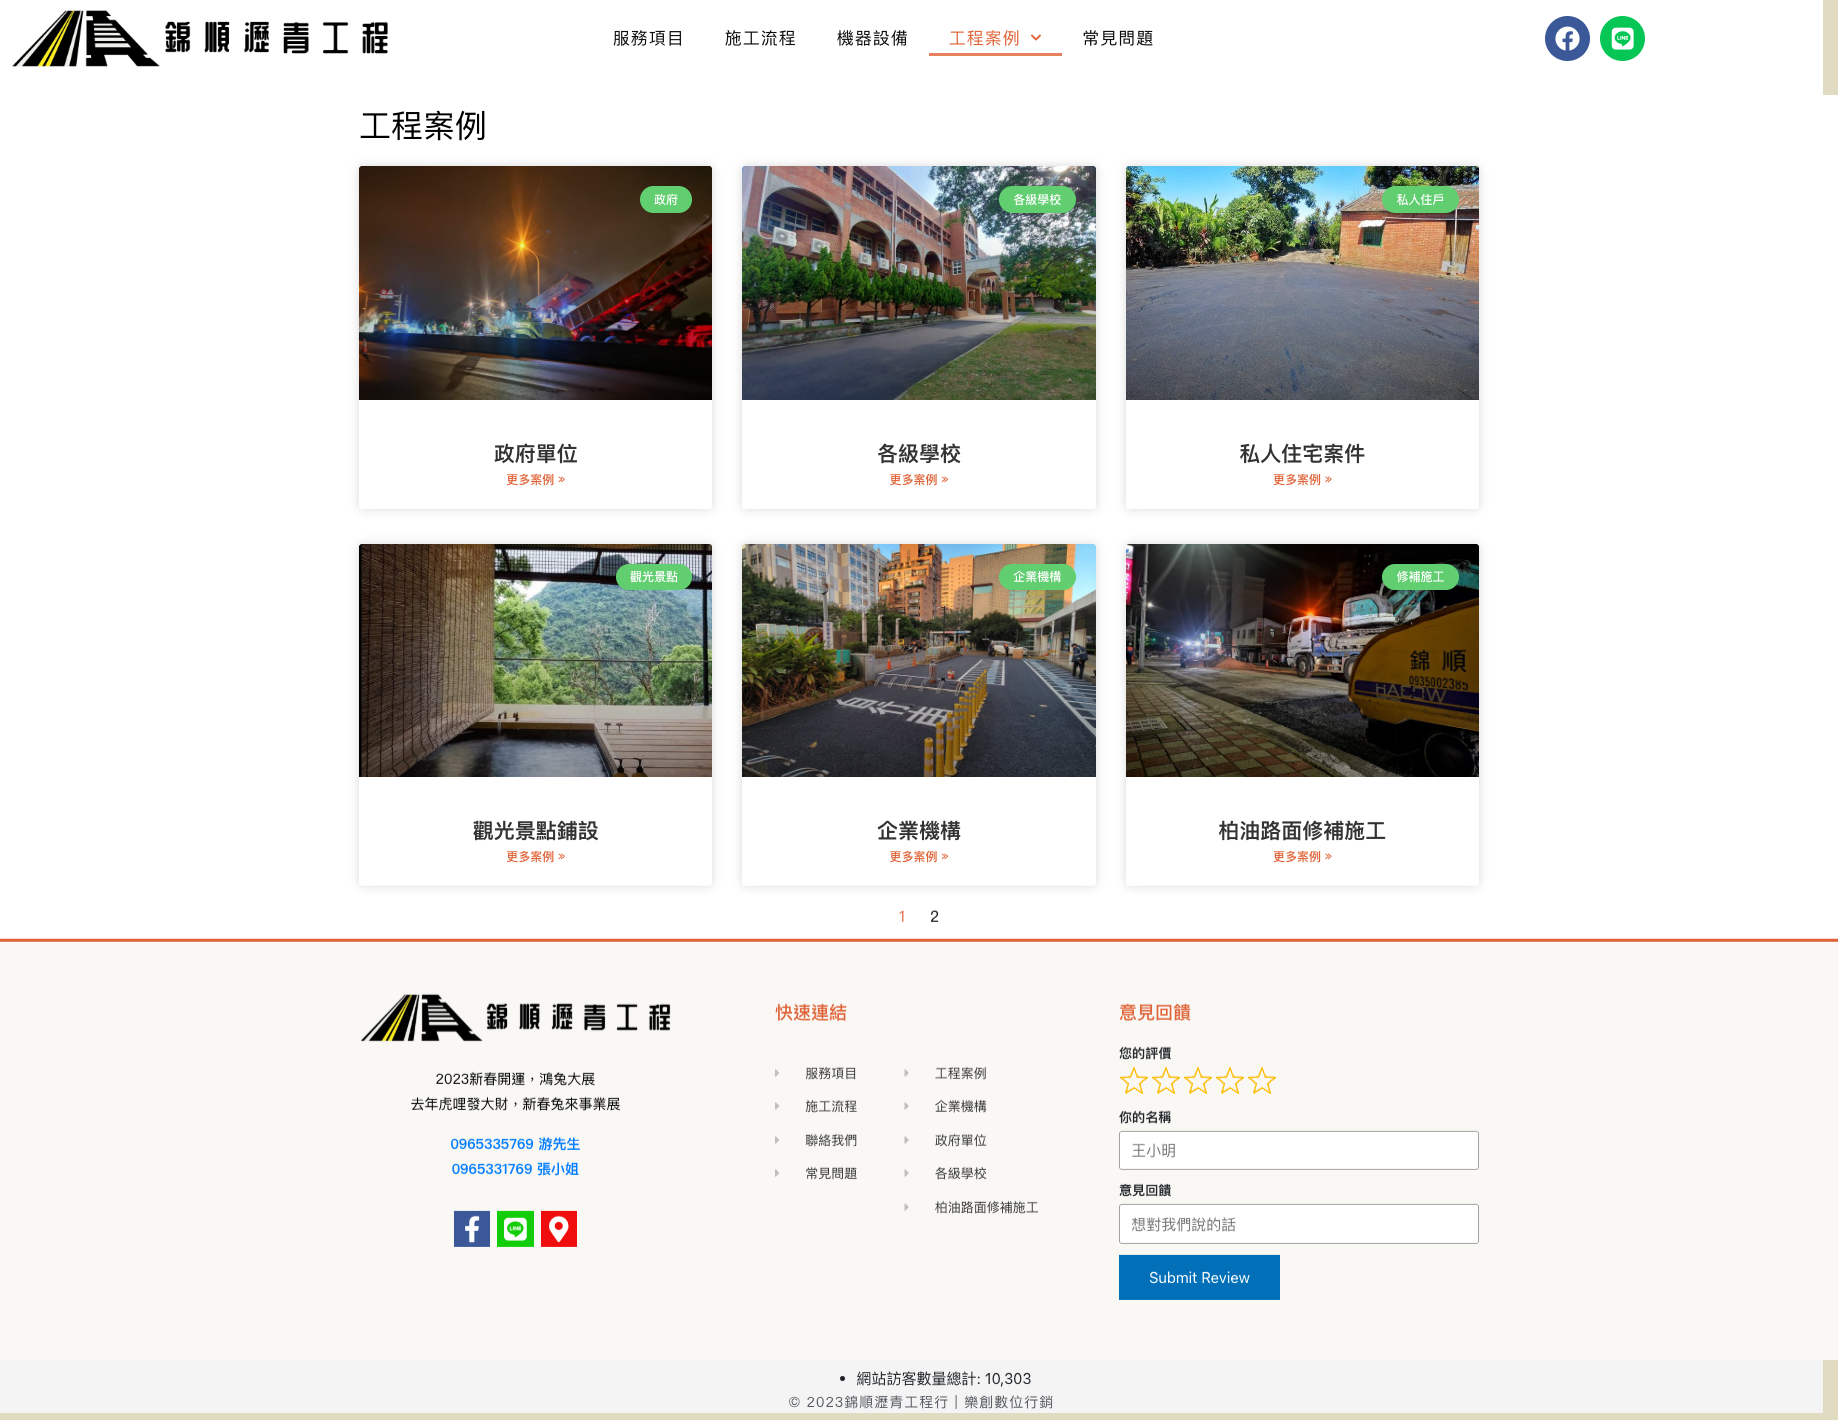
Task: Click the green LINE icon in the footer
Action: click(515, 1229)
